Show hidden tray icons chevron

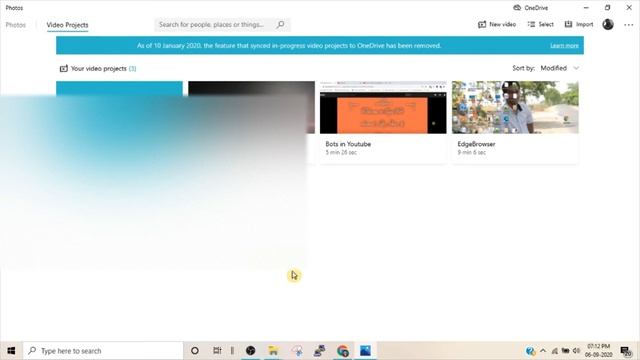pos(543,351)
